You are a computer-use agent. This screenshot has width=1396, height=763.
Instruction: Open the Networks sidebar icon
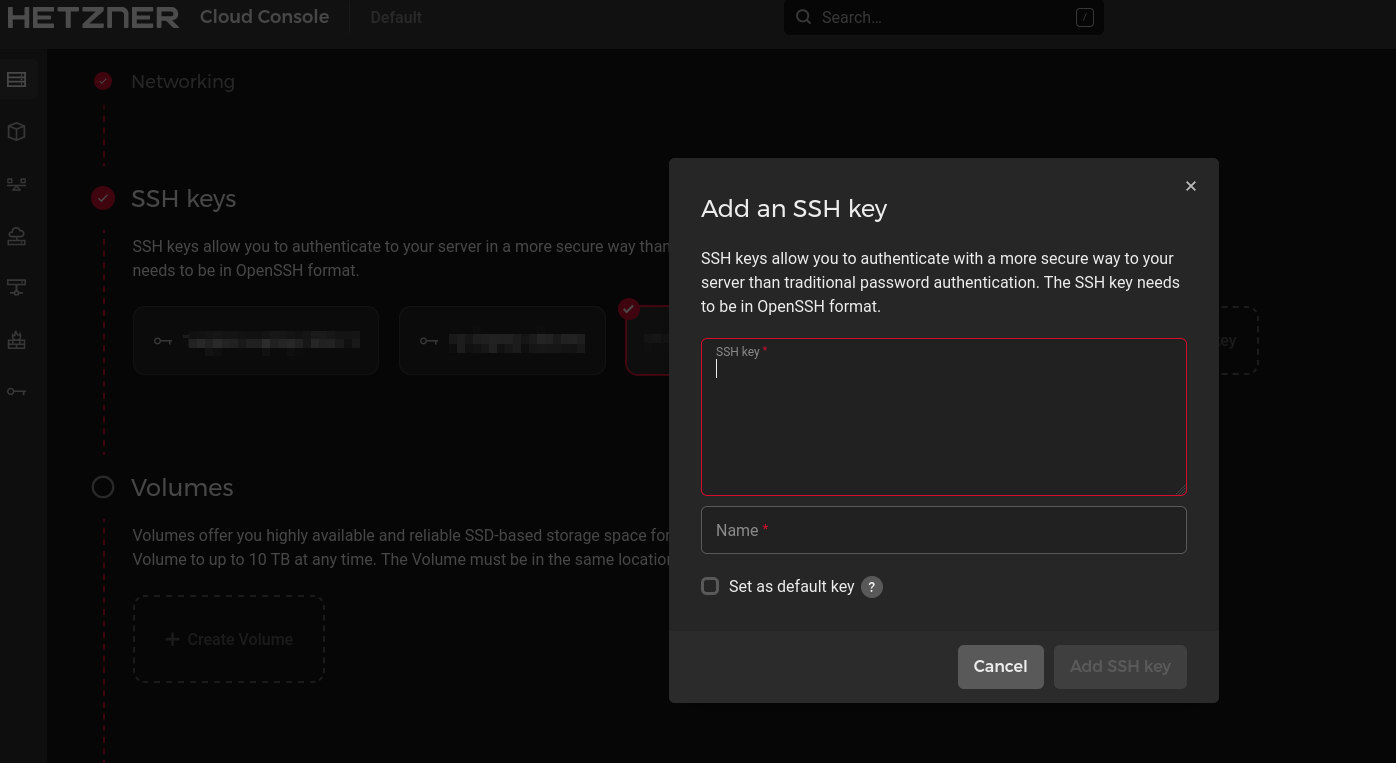pos(17,287)
